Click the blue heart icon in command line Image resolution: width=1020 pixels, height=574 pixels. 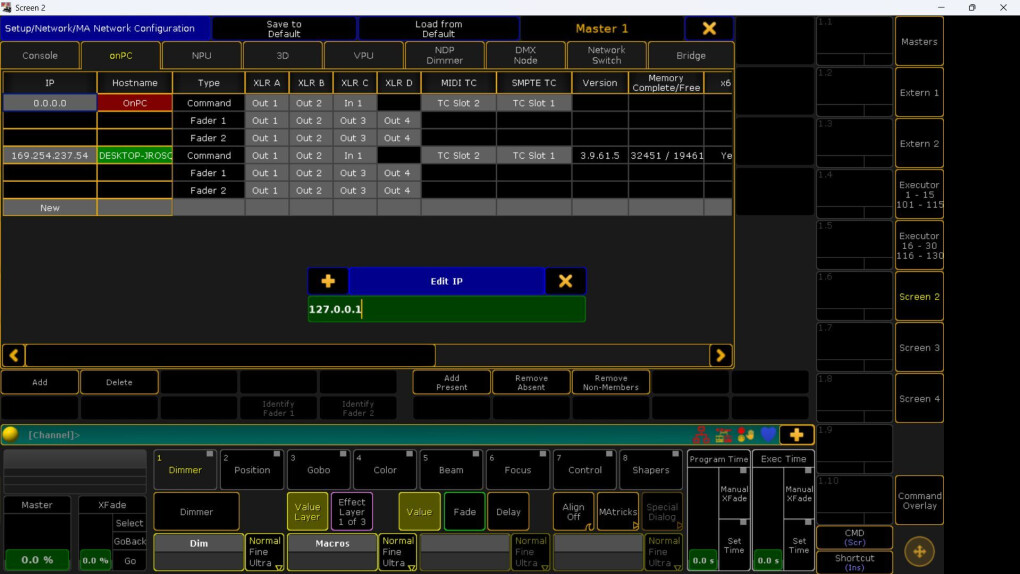click(x=768, y=435)
